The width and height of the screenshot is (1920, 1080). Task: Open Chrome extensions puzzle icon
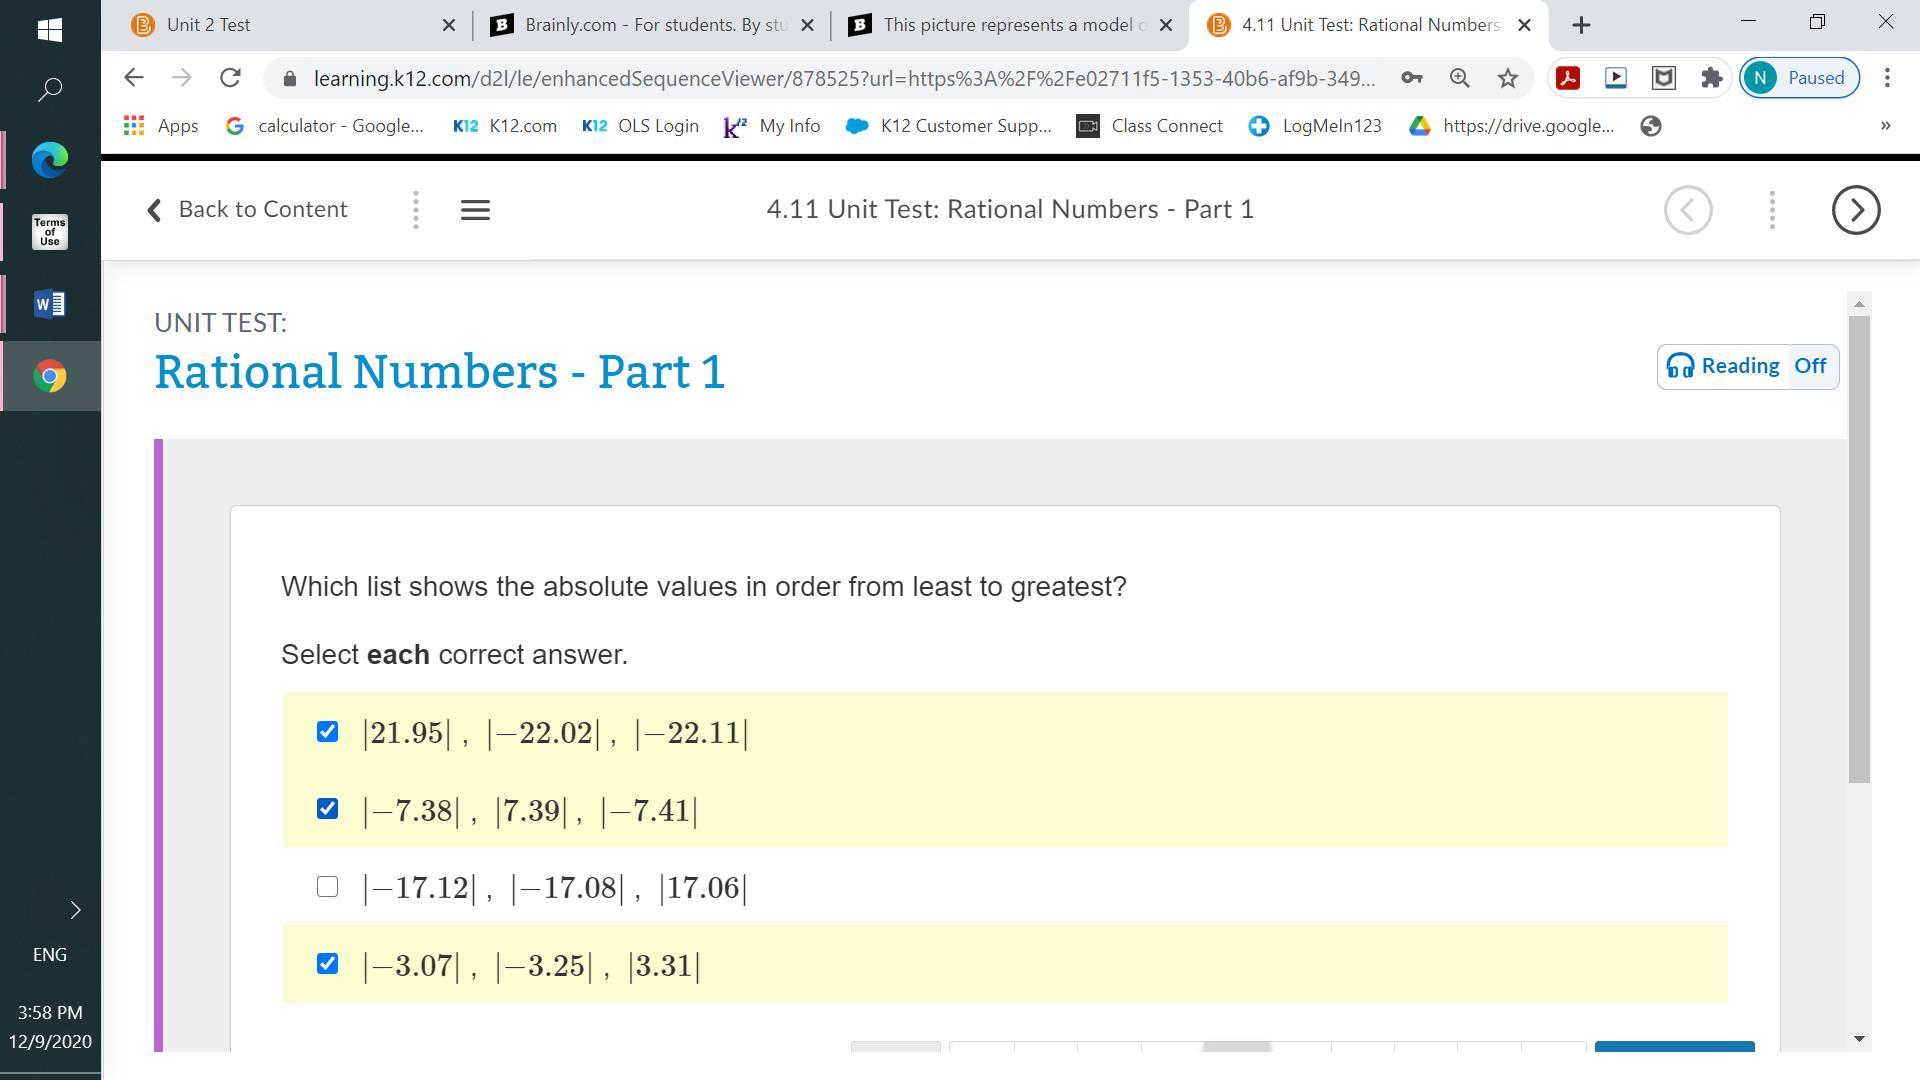pos(1711,78)
